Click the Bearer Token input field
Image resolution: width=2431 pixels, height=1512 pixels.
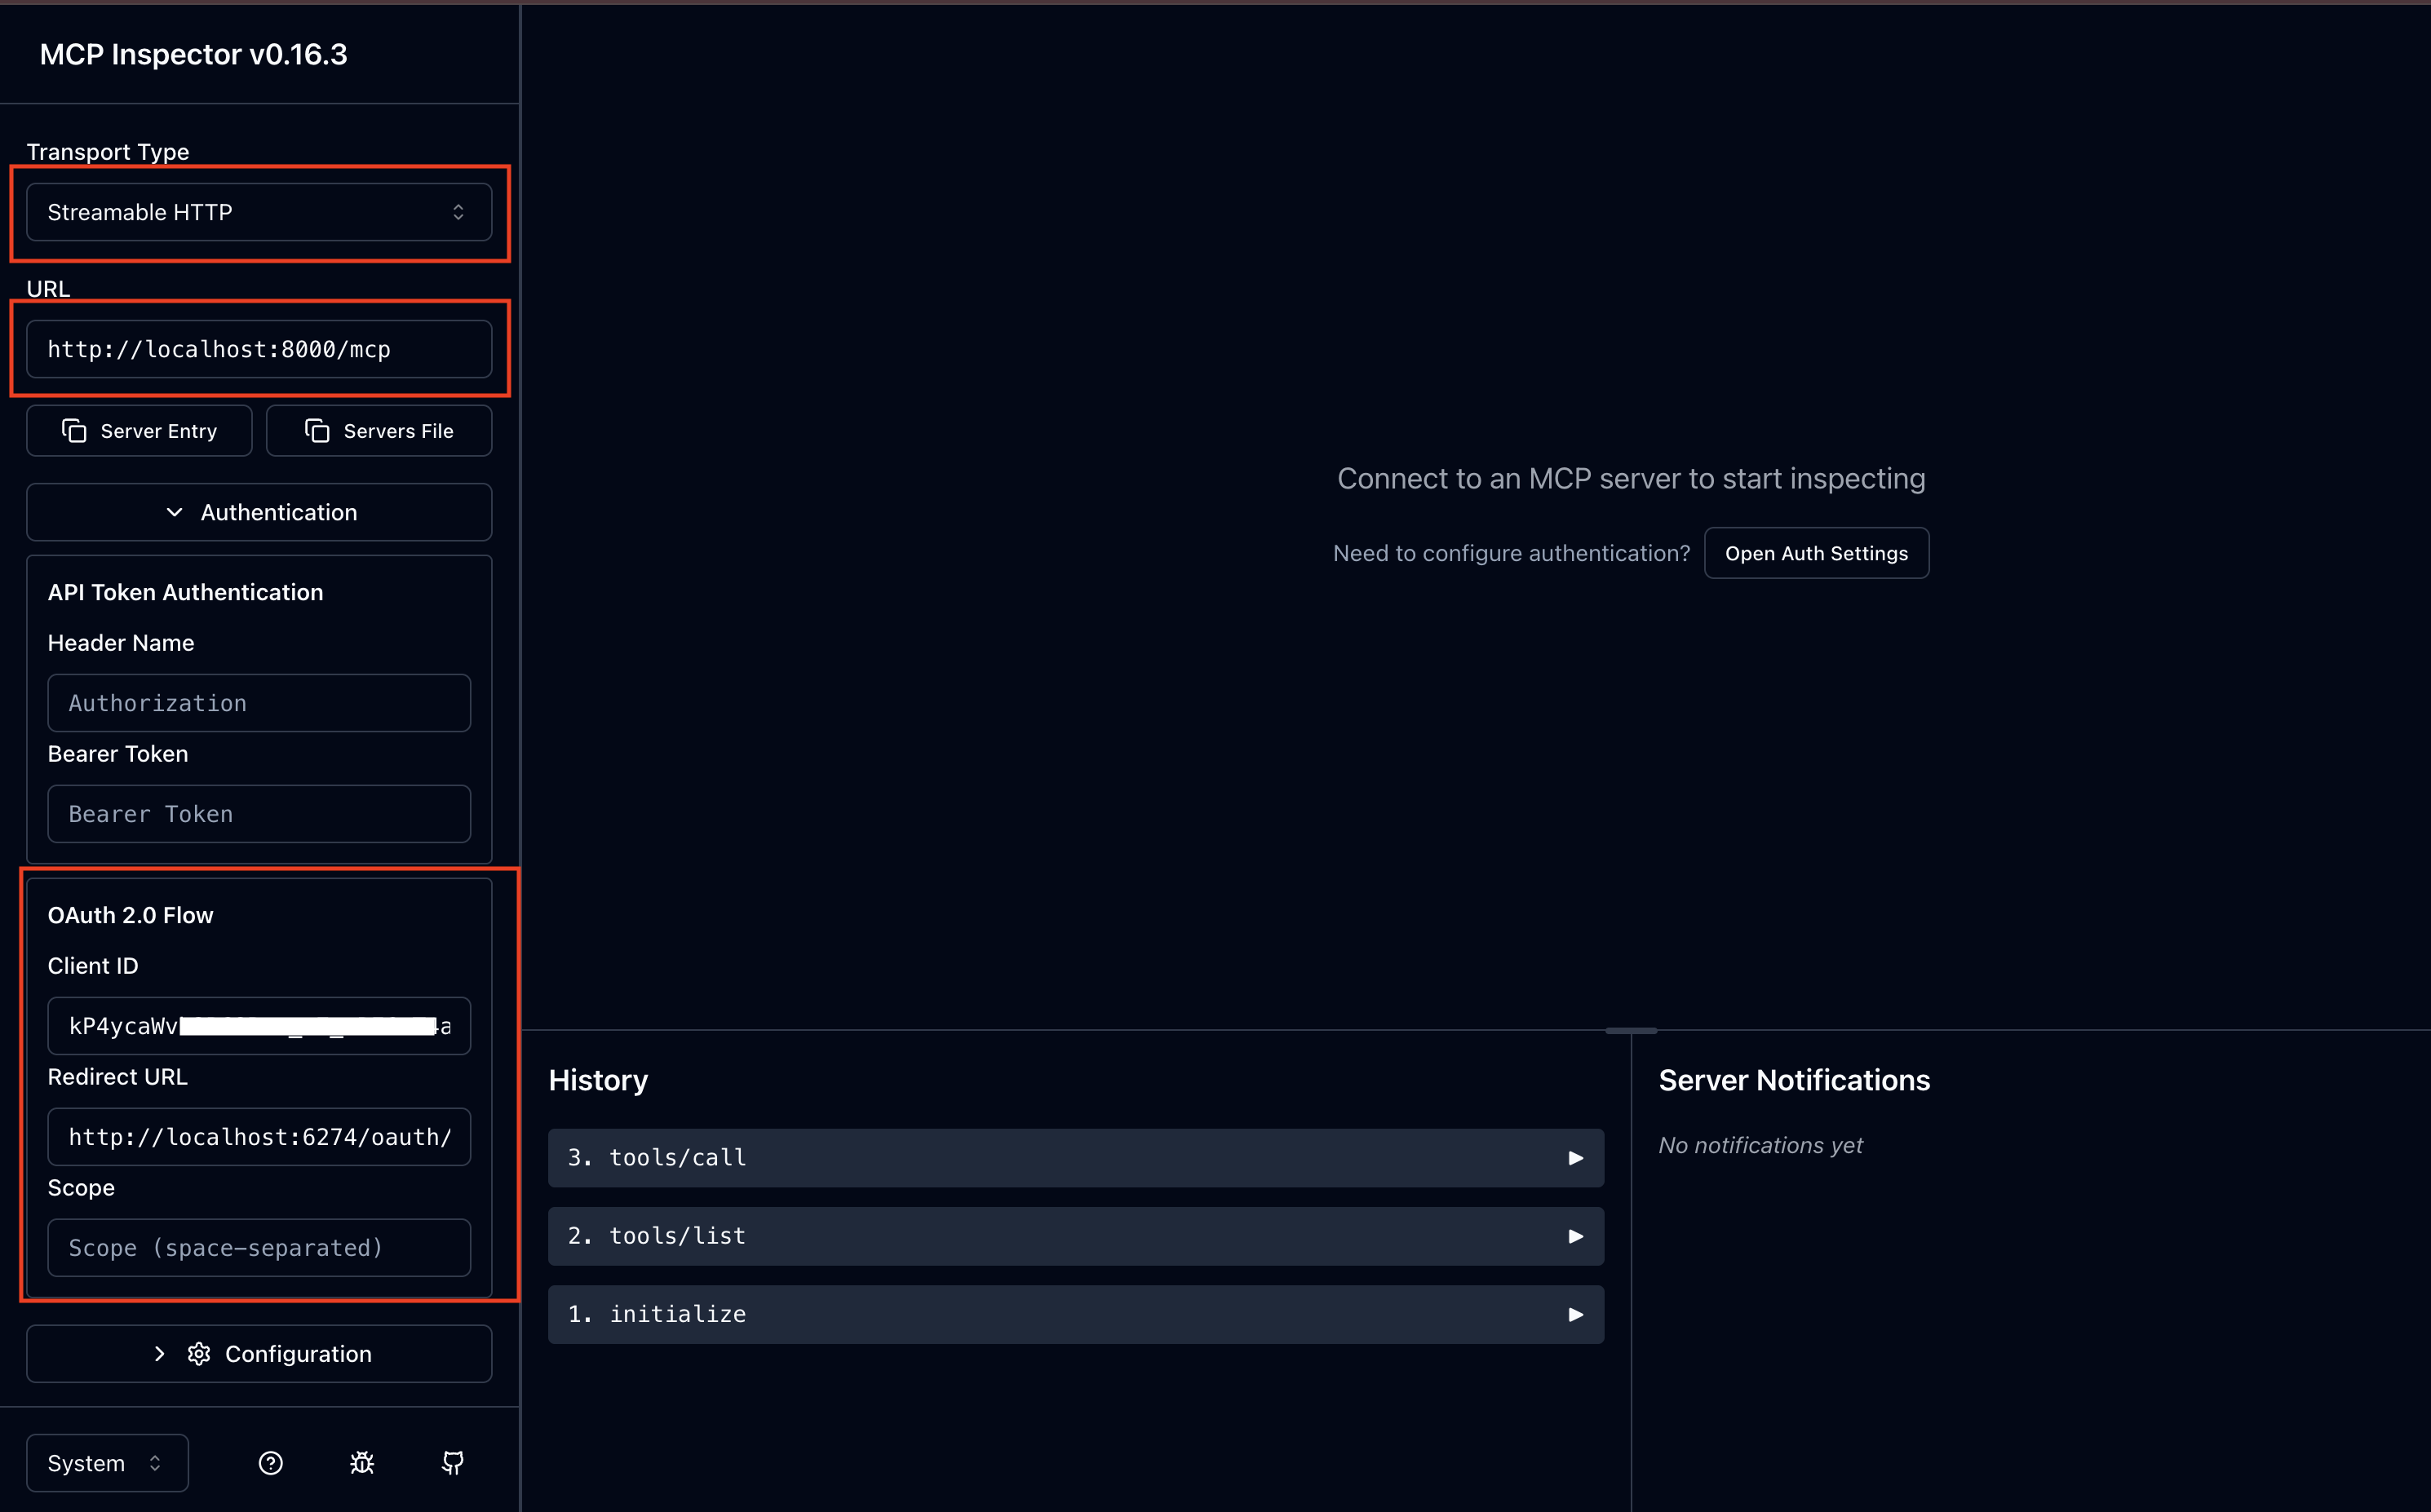[258, 813]
